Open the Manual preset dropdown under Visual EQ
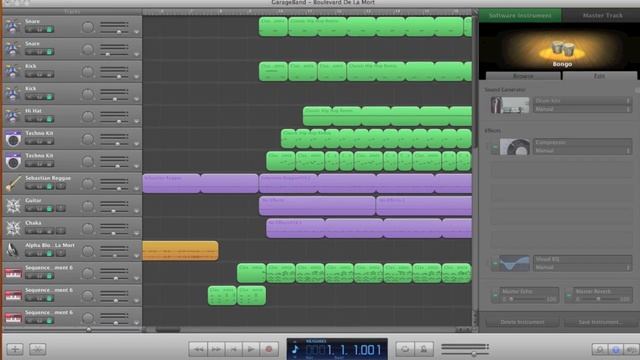 (582, 267)
